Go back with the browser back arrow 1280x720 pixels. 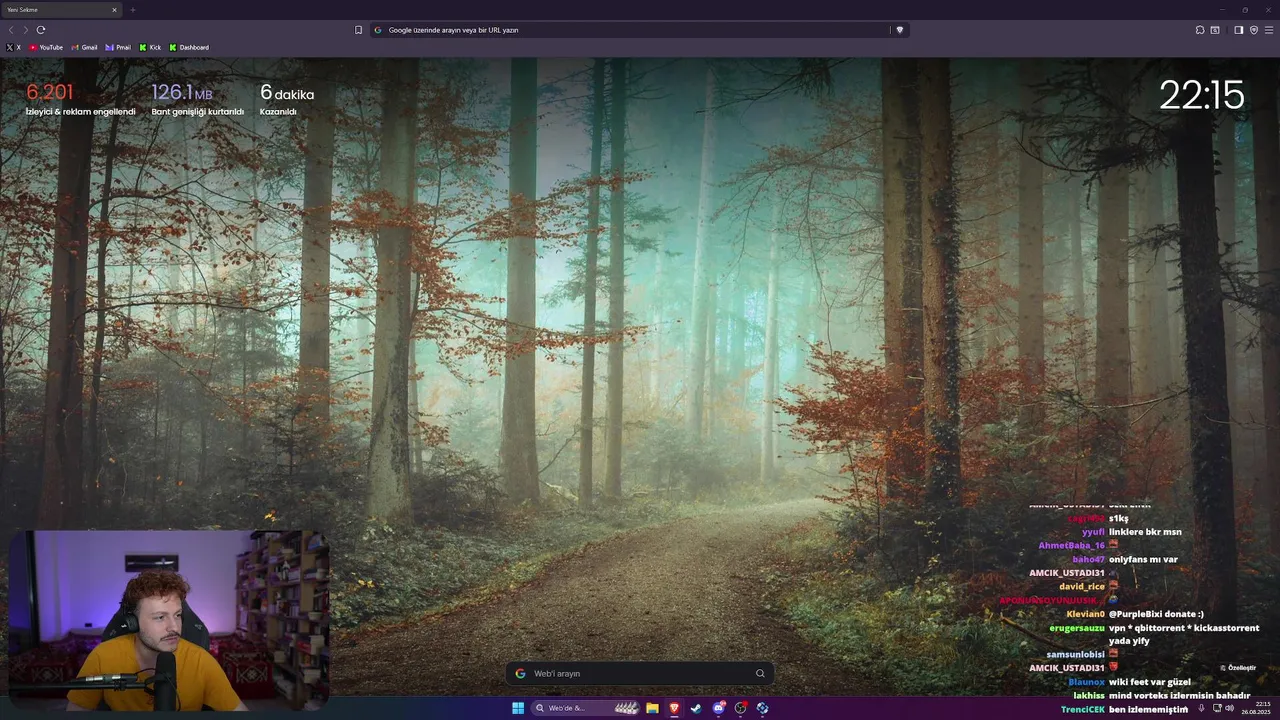pos(11,30)
